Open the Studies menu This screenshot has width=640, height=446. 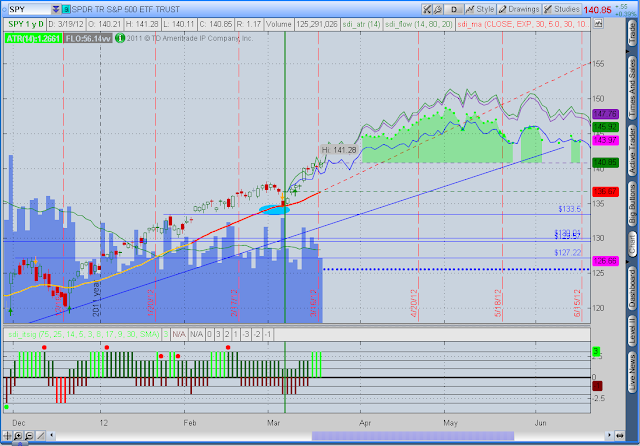click(x=562, y=9)
